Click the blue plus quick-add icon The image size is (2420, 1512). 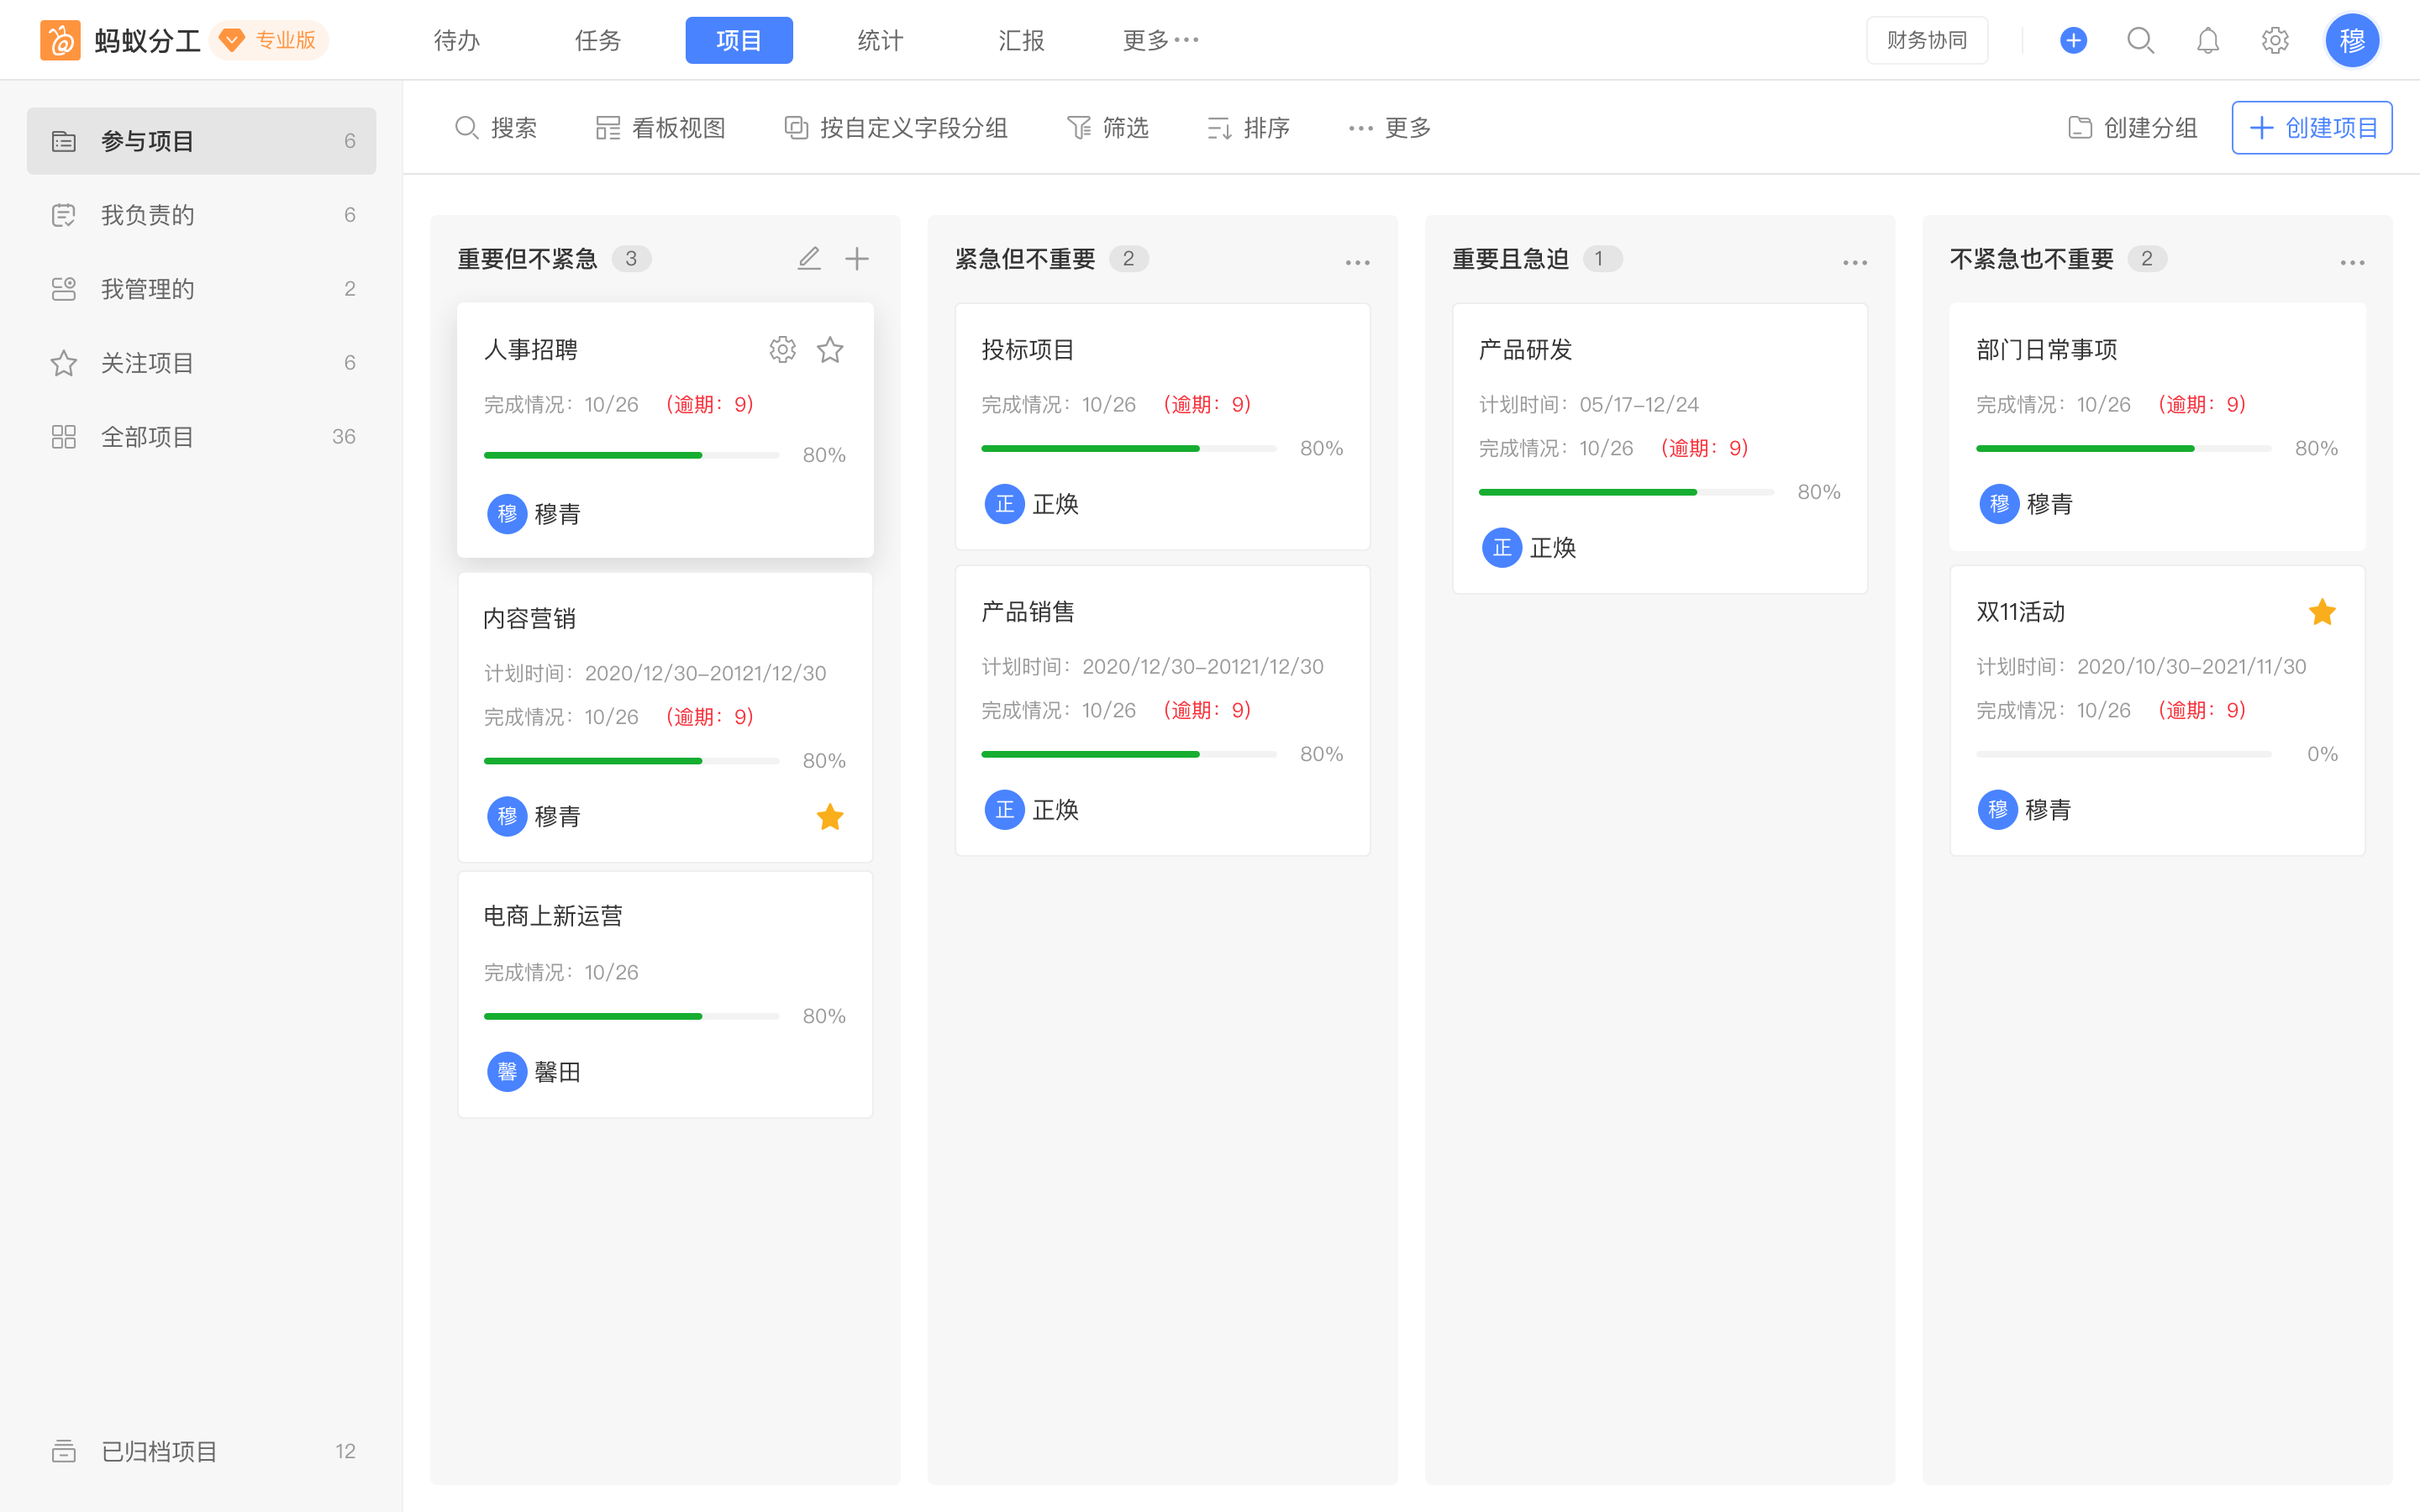[2073, 40]
